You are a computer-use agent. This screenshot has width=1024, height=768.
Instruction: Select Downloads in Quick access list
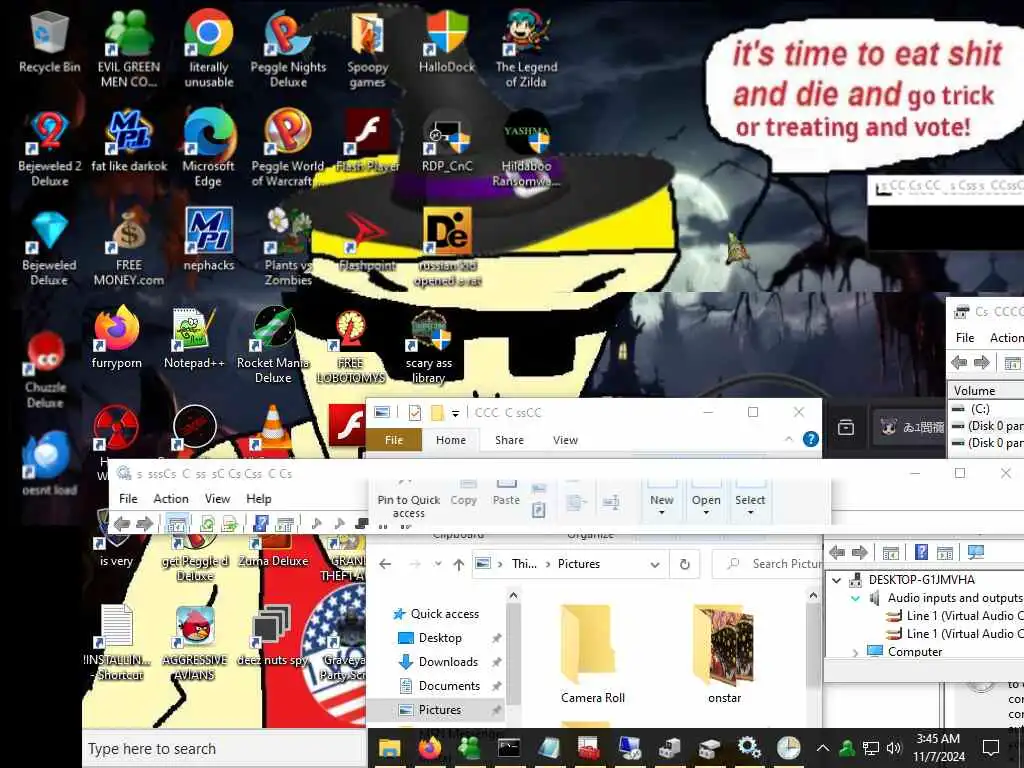click(448, 662)
